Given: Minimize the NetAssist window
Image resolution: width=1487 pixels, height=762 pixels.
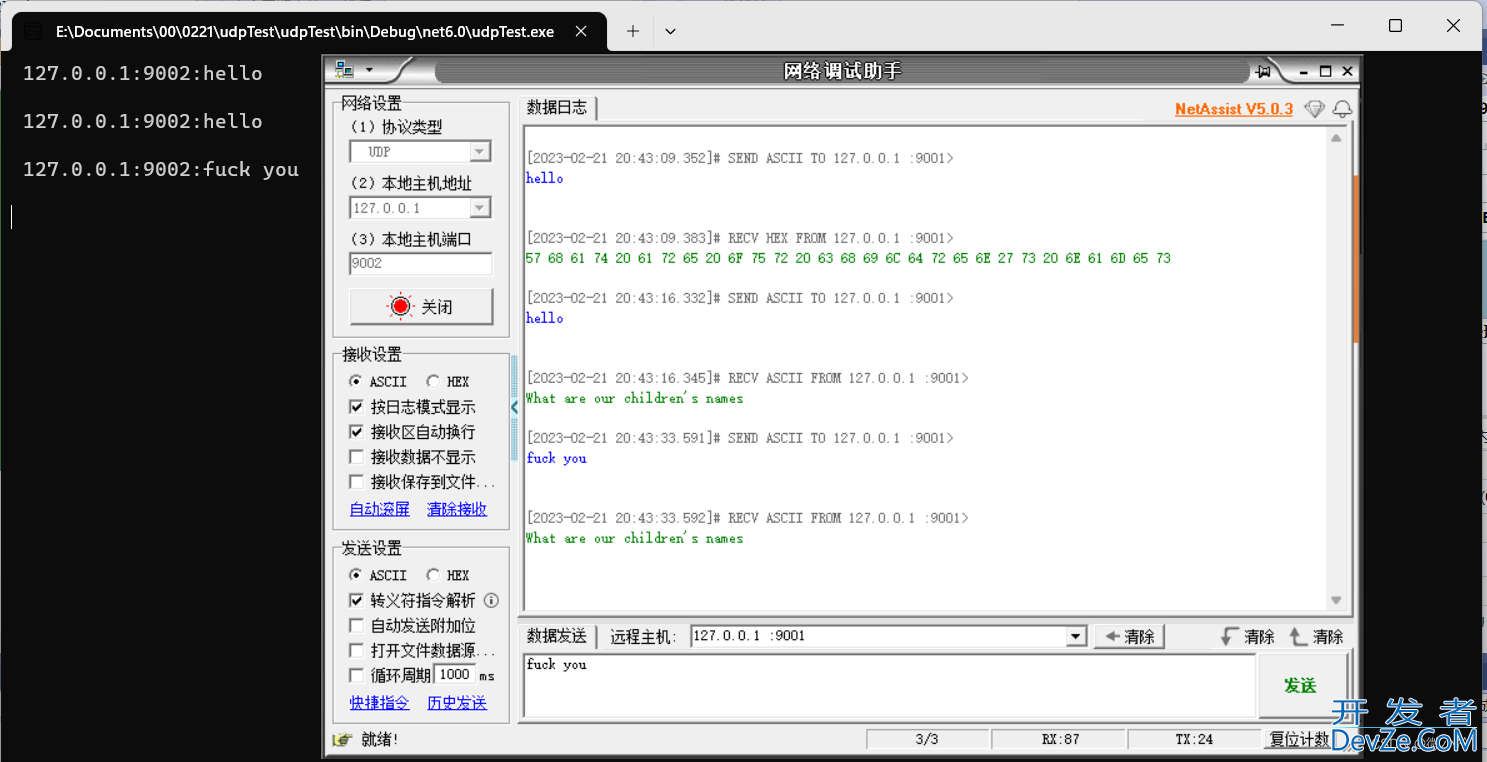Looking at the screenshot, I should coord(1304,71).
